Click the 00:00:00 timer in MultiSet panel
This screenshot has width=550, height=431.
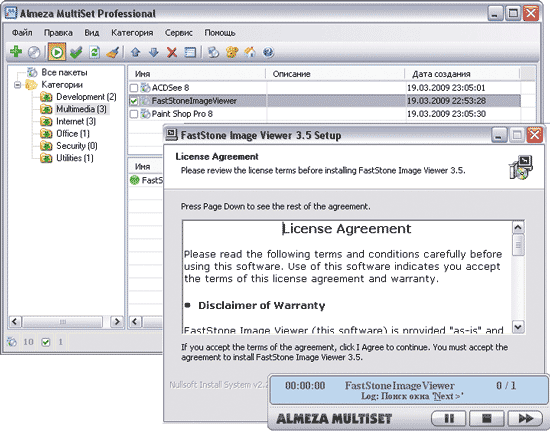click(x=305, y=386)
